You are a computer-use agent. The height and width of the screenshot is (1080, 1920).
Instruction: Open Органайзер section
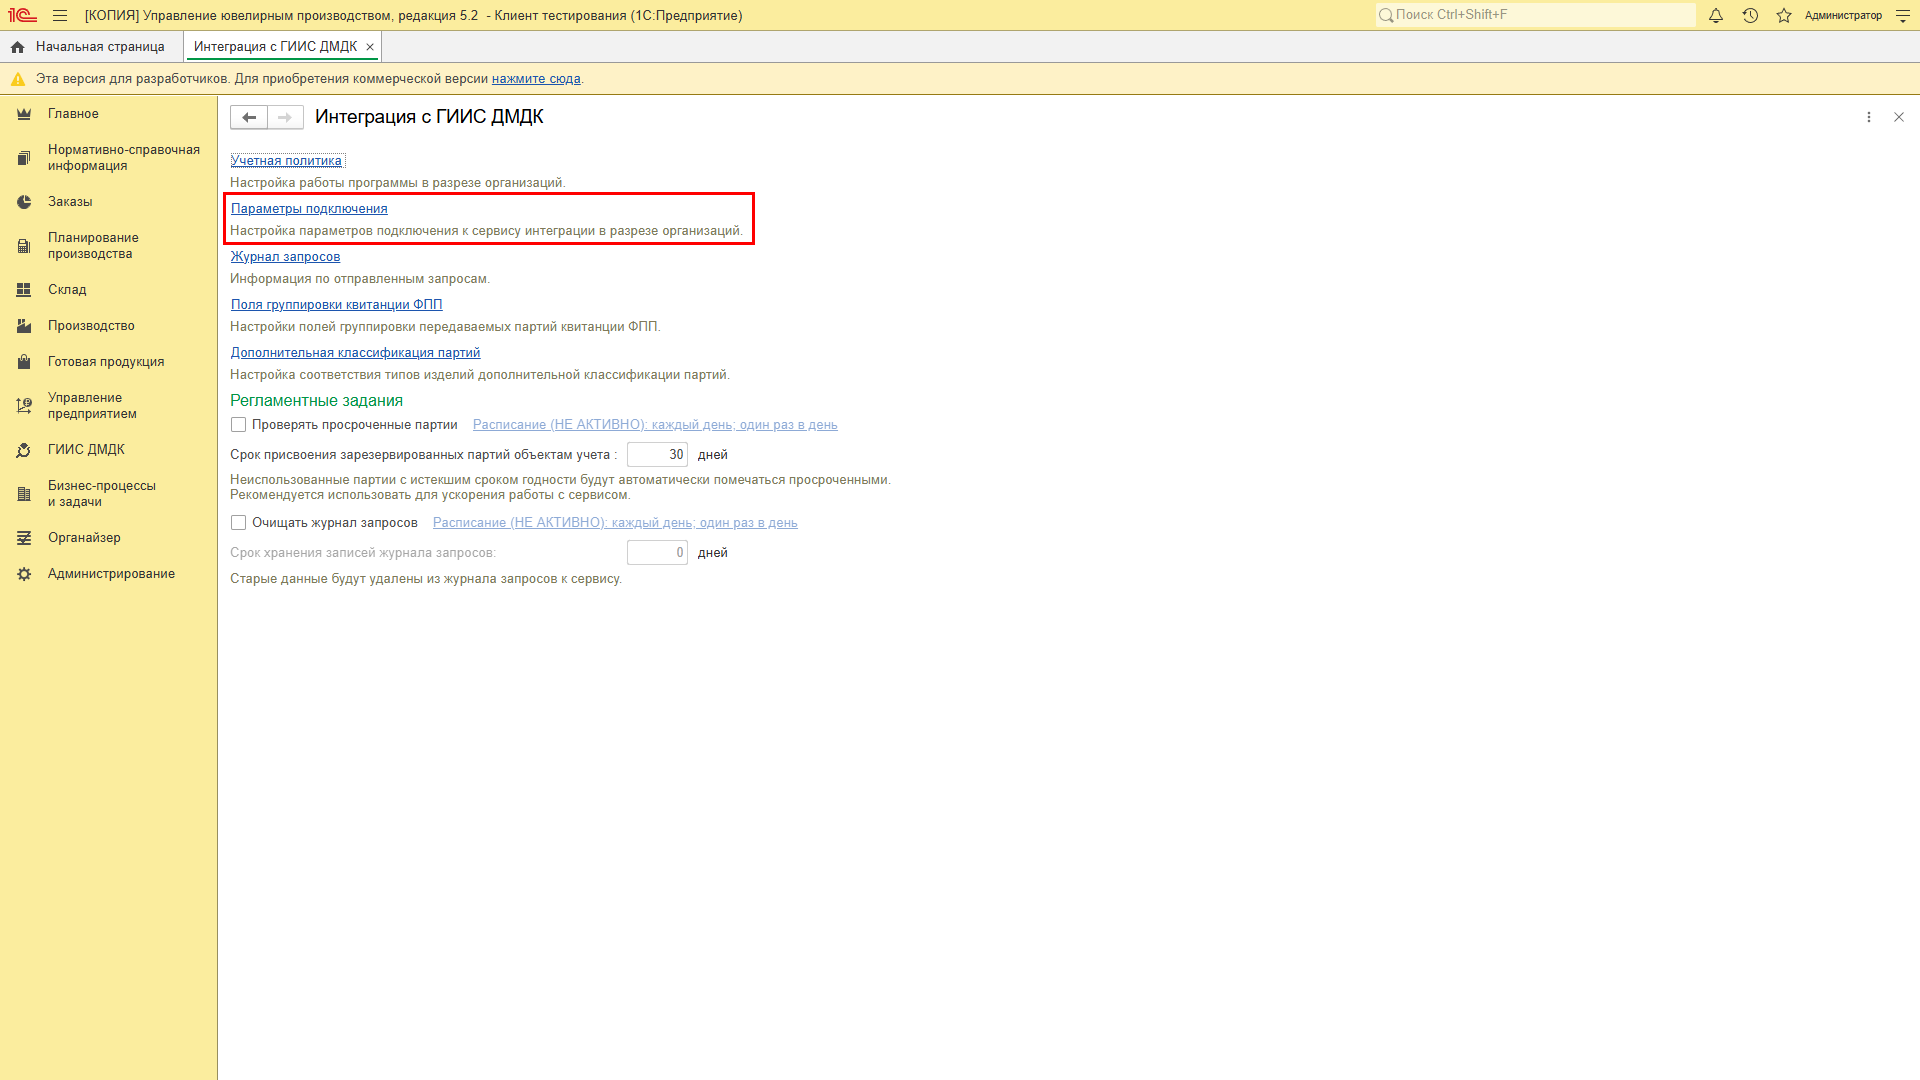[x=84, y=538]
